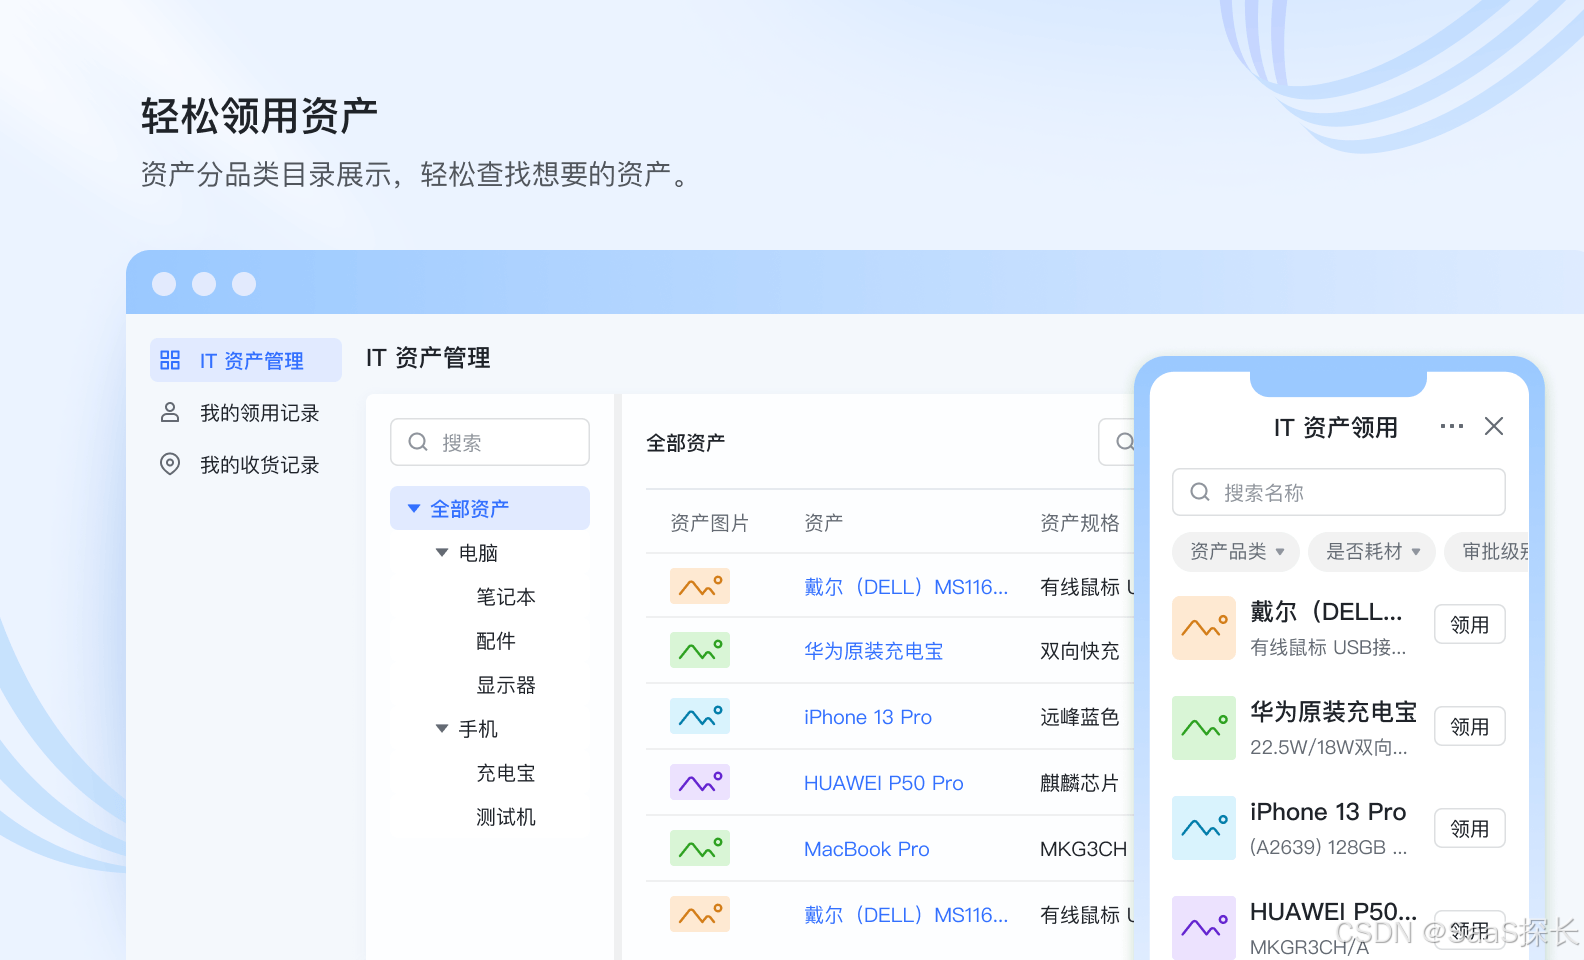The image size is (1584, 960).
Task: Select 充电宝 in the category tree
Action: point(506,773)
